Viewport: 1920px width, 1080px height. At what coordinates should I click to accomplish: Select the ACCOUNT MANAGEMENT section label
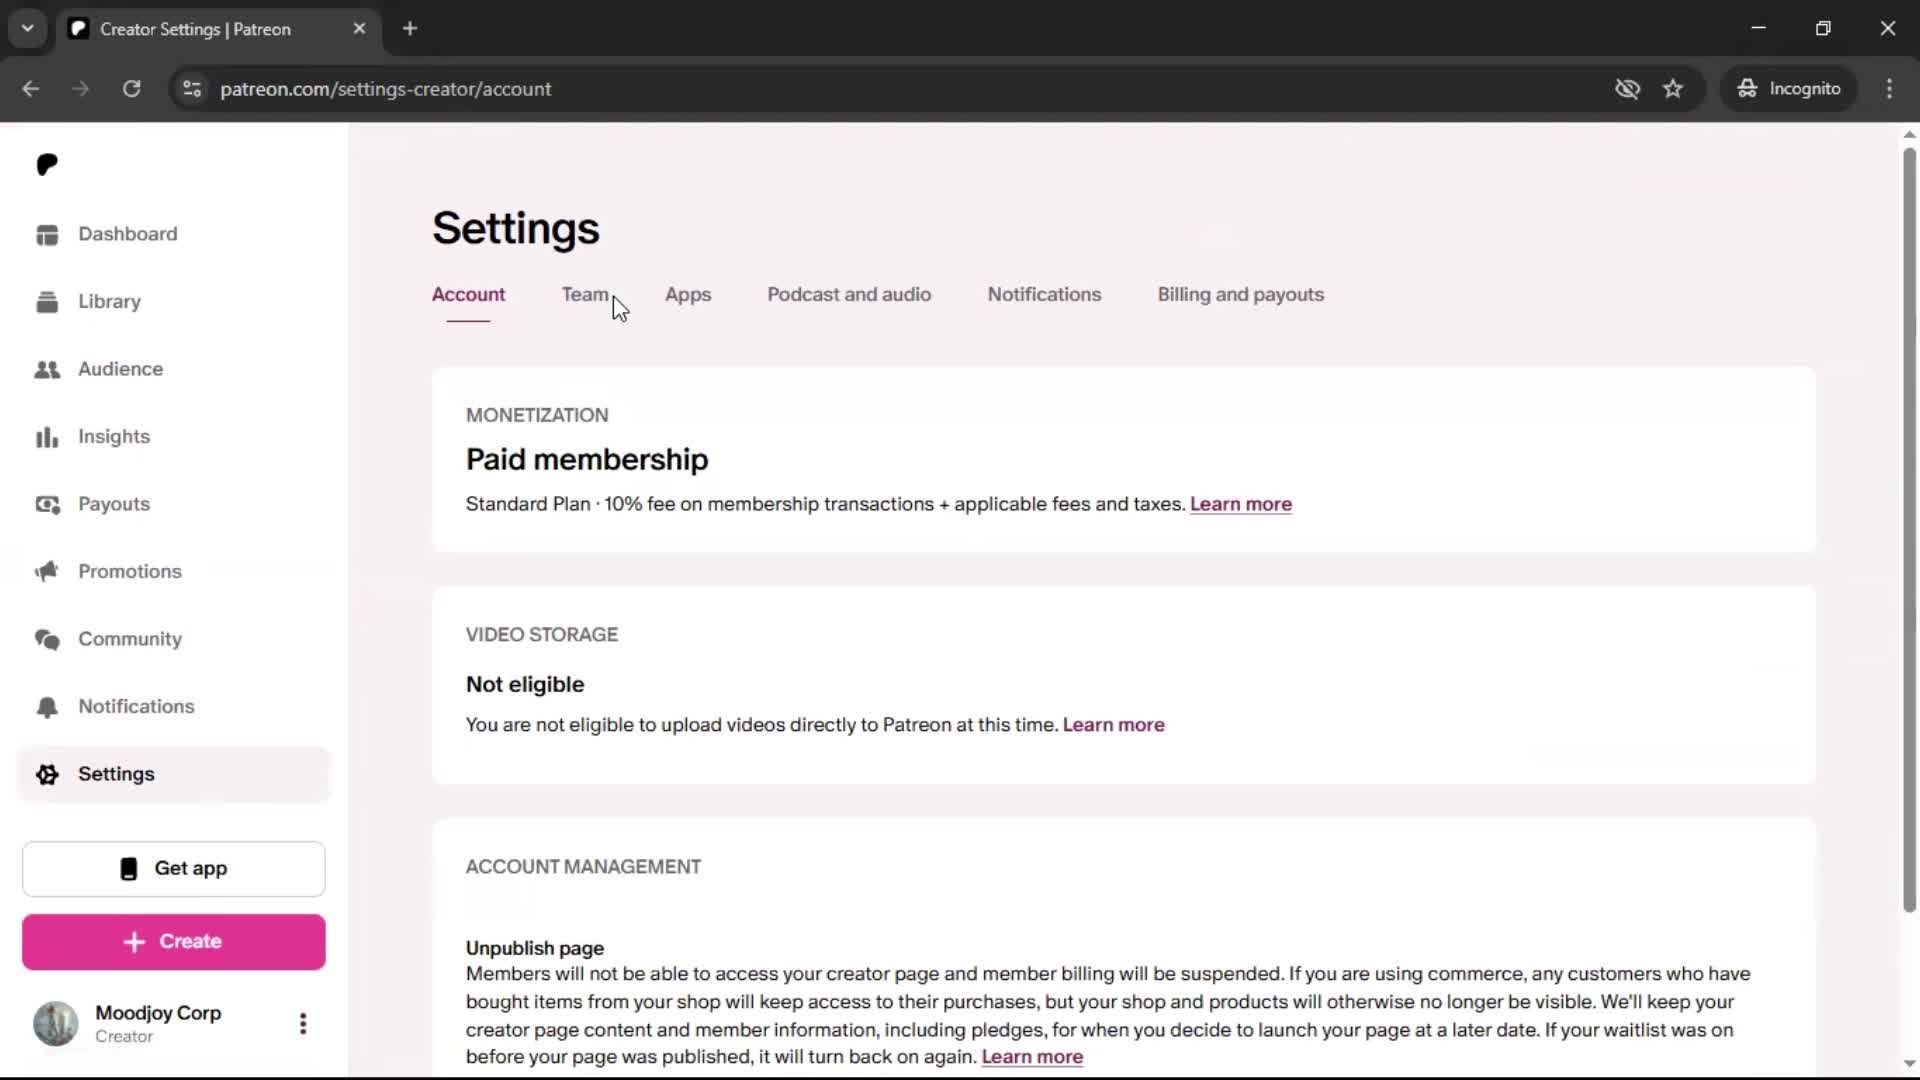(x=583, y=867)
